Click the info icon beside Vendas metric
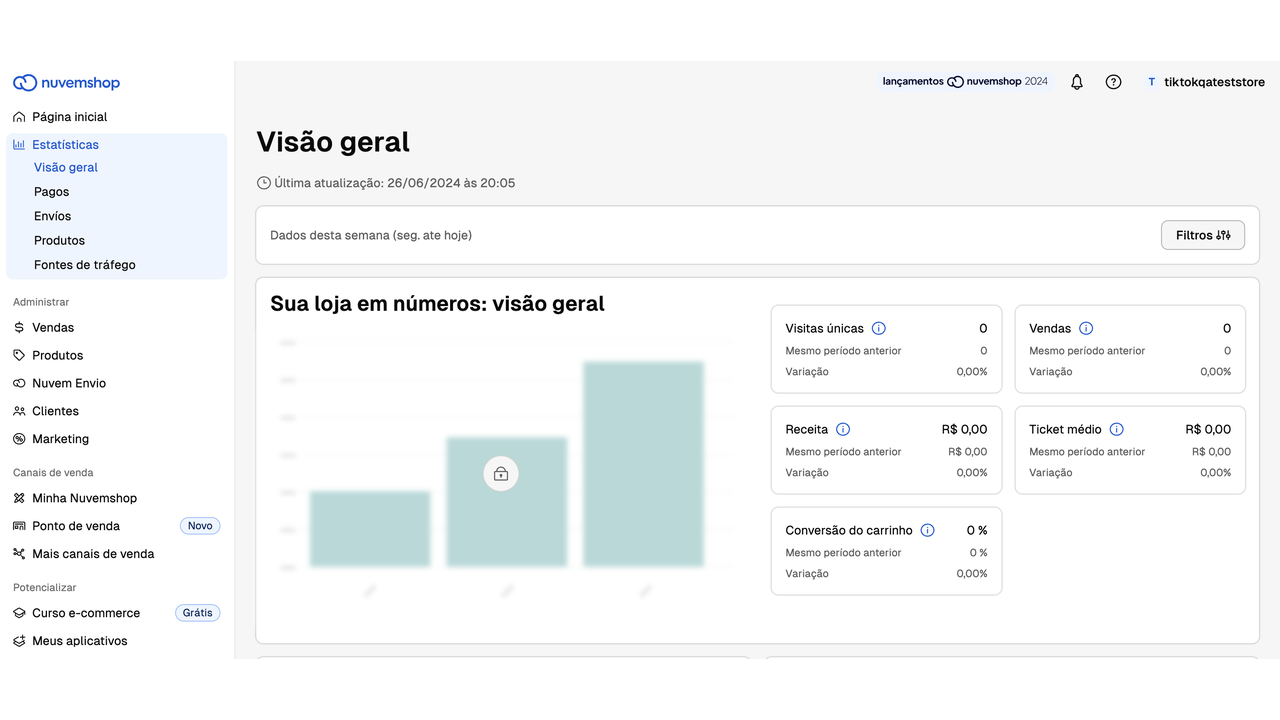1280x720 pixels. [x=1086, y=328]
